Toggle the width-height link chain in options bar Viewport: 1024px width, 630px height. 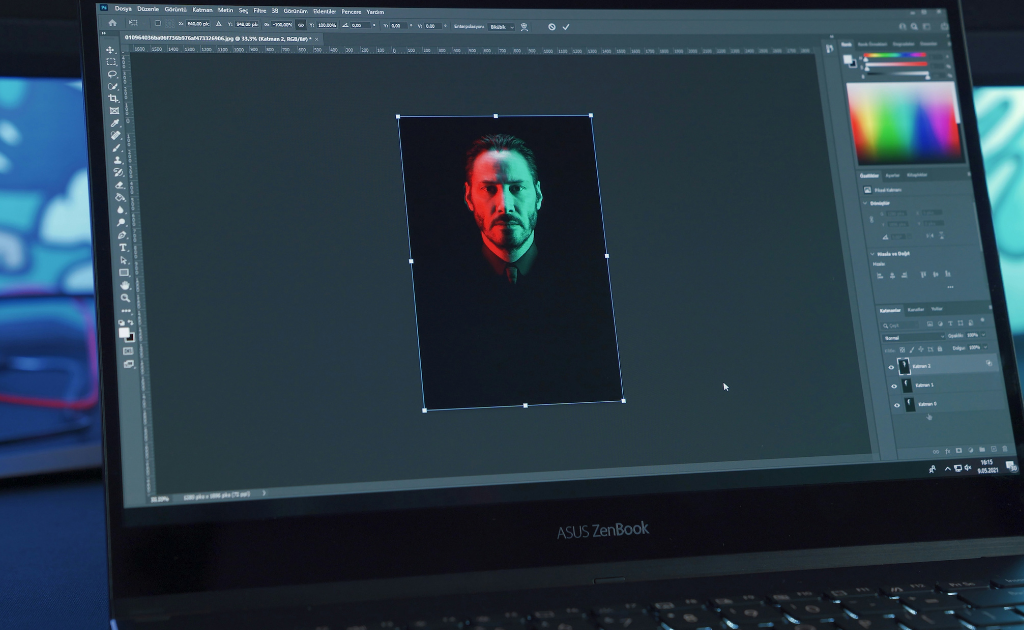pos(300,25)
